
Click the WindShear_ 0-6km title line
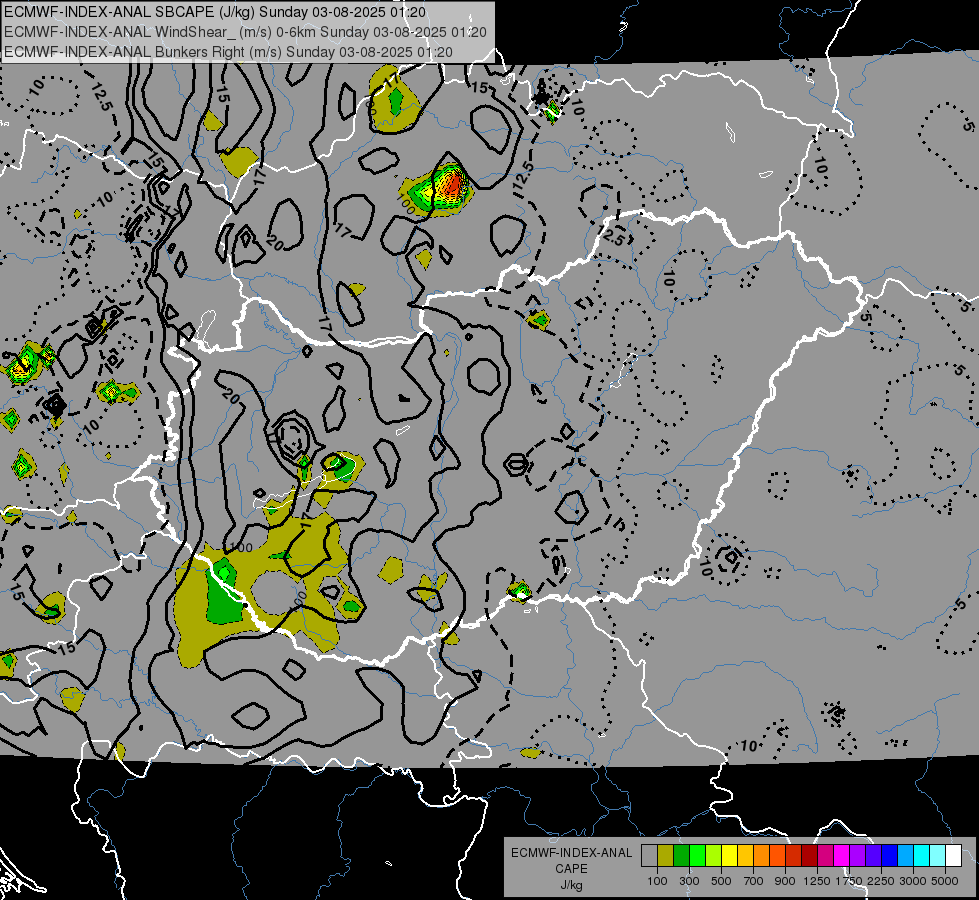pyautogui.click(x=245, y=32)
